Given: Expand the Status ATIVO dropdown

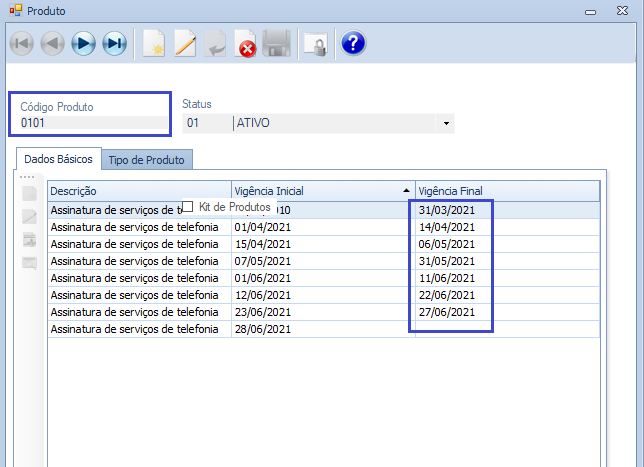Looking at the screenshot, I should (x=445, y=124).
